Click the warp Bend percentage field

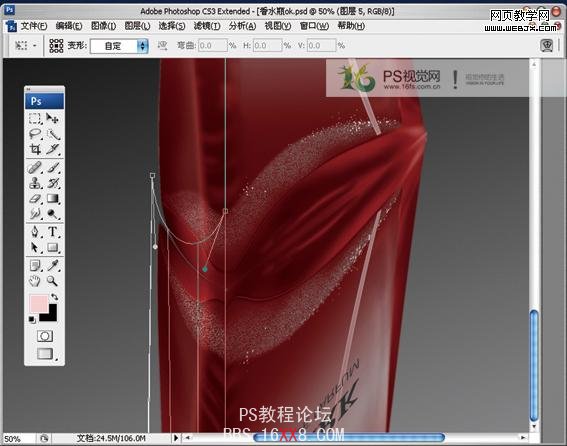coord(213,46)
